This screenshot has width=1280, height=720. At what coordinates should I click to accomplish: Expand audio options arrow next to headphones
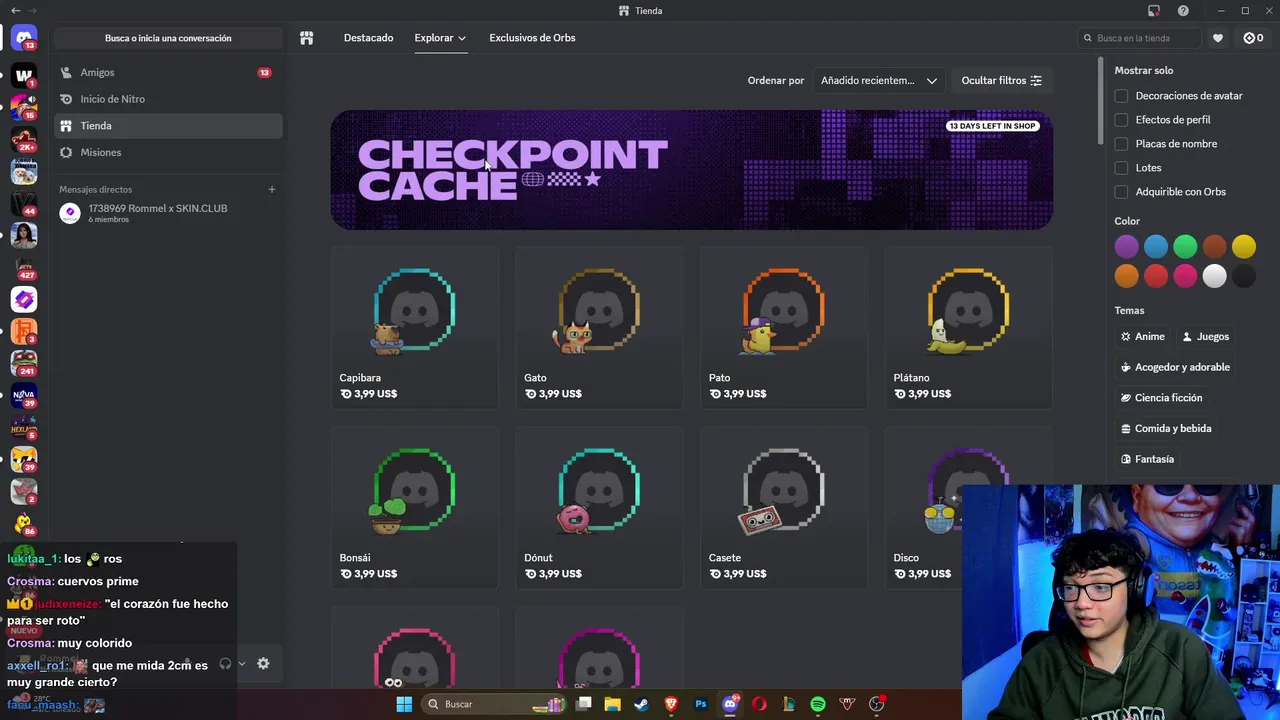[x=241, y=663]
